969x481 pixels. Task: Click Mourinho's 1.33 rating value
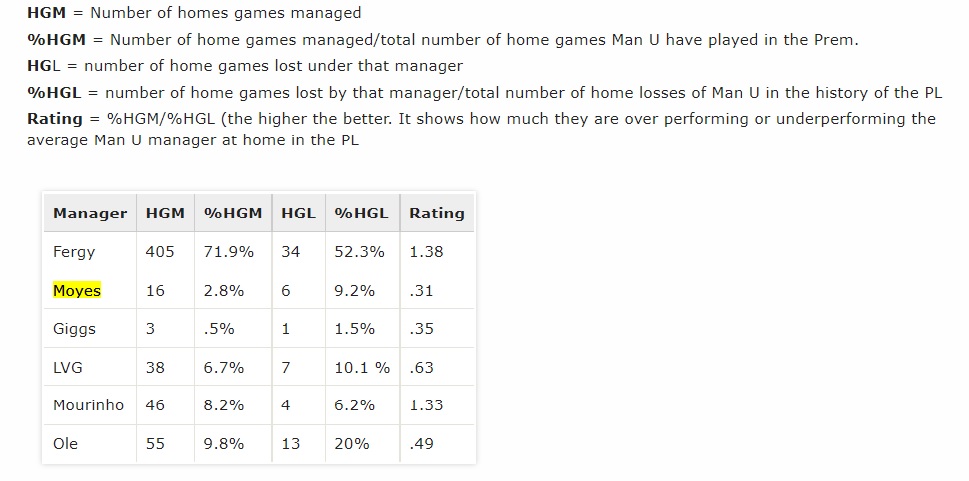[x=426, y=406]
